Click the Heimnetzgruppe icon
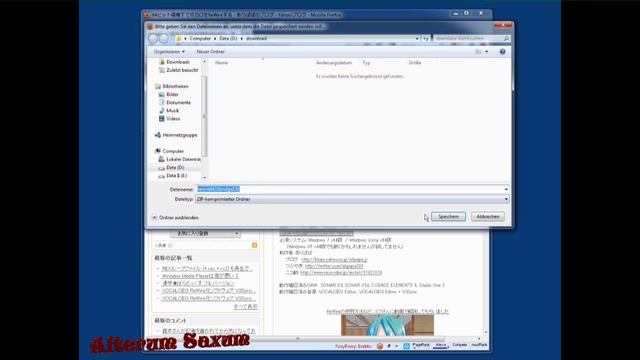Screen dimensions: 640x360 (158, 135)
